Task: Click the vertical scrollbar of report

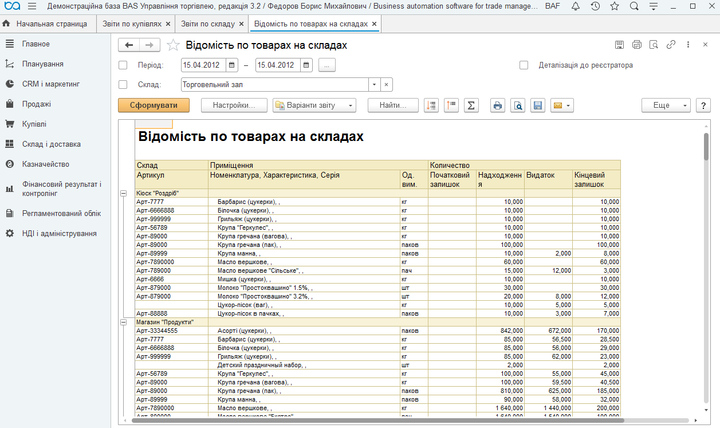Action: click(706, 147)
